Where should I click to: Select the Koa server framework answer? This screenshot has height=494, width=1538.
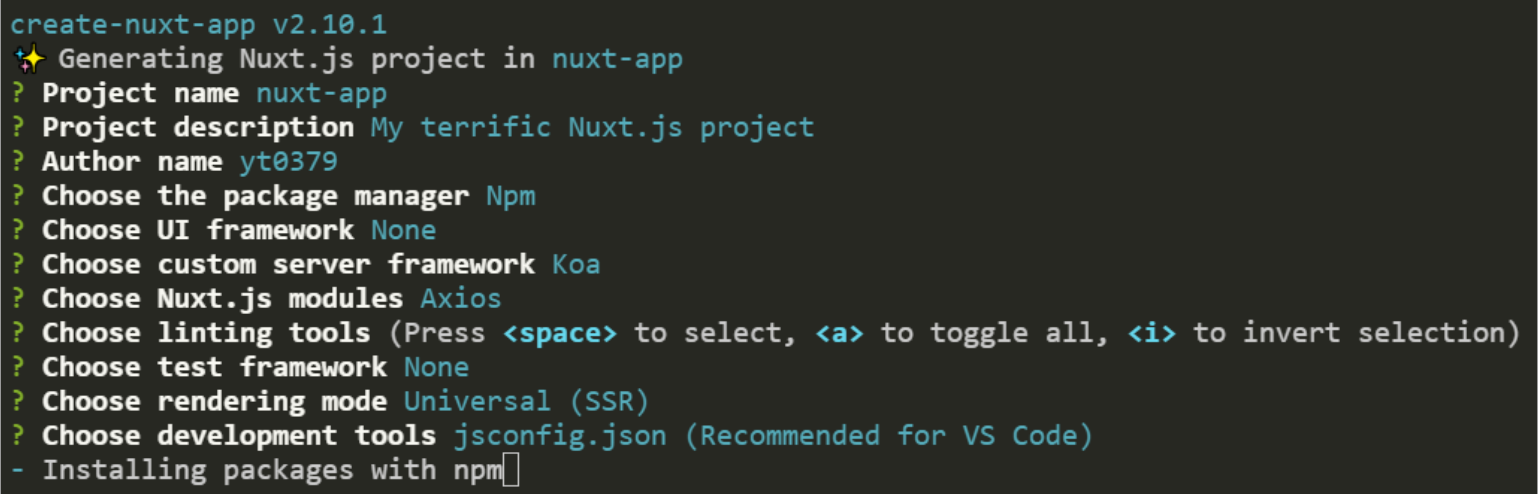(576, 265)
